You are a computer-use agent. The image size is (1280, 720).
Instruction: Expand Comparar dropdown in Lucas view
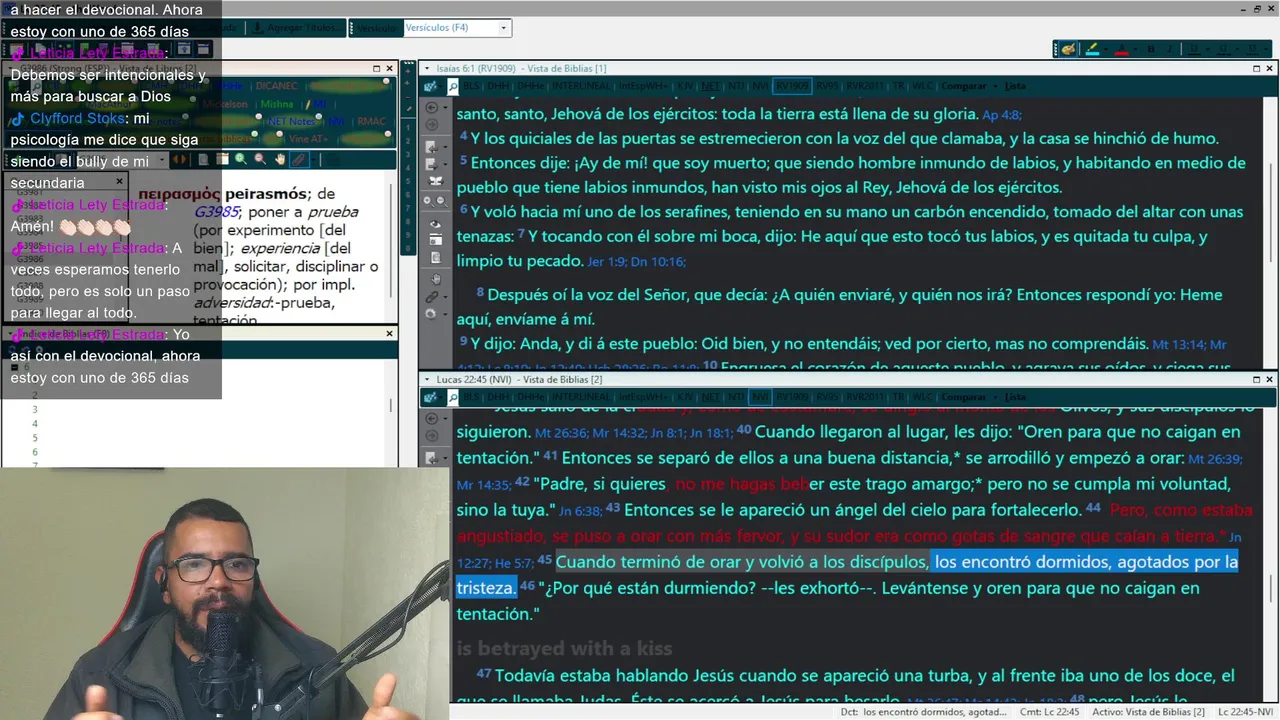tap(995, 397)
